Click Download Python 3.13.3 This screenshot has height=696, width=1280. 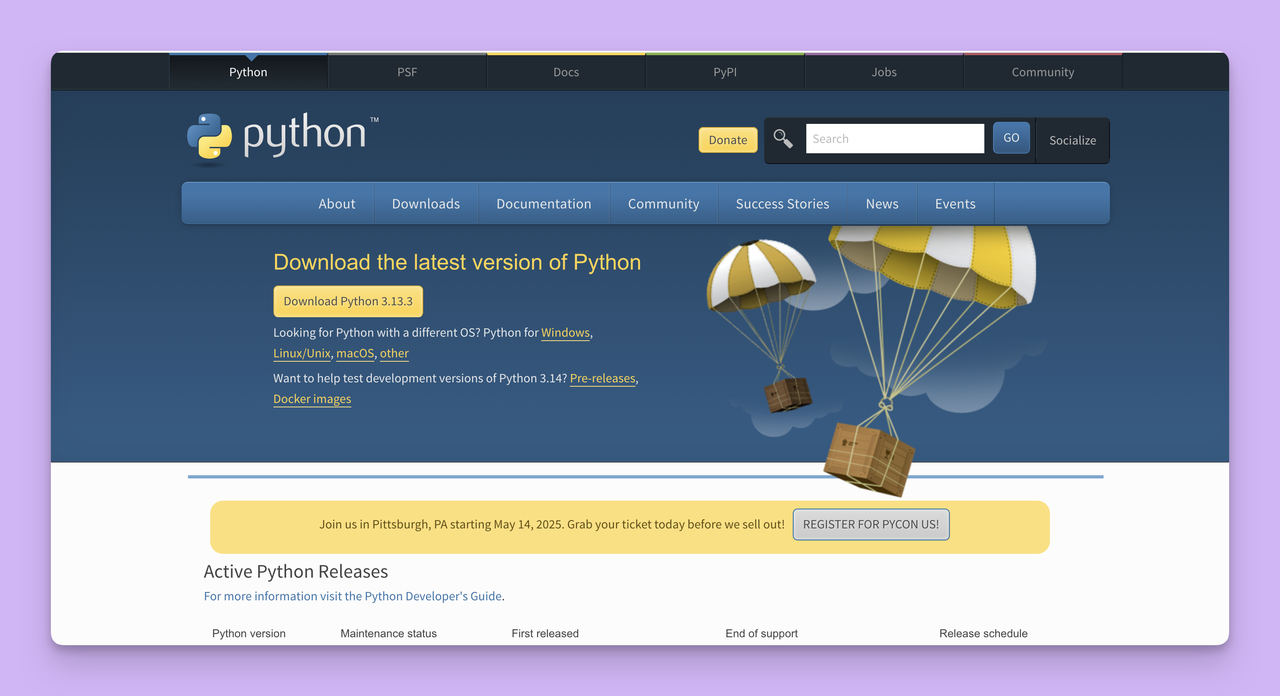pos(348,301)
